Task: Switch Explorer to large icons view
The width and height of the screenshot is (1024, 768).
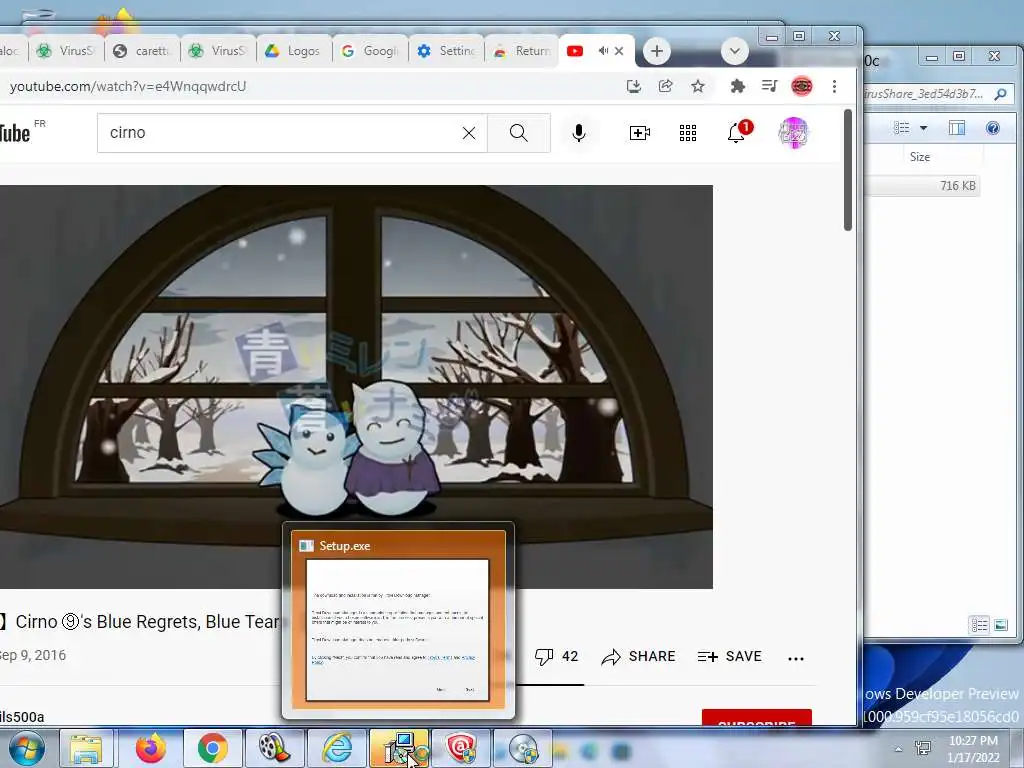Action: tap(1001, 626)
